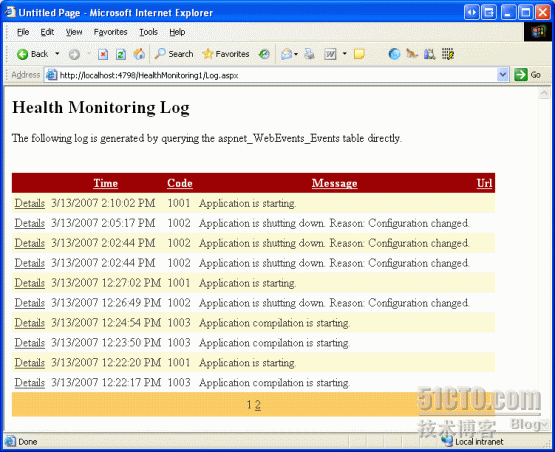Click the Refresh page icon

[x=121, y=54]
